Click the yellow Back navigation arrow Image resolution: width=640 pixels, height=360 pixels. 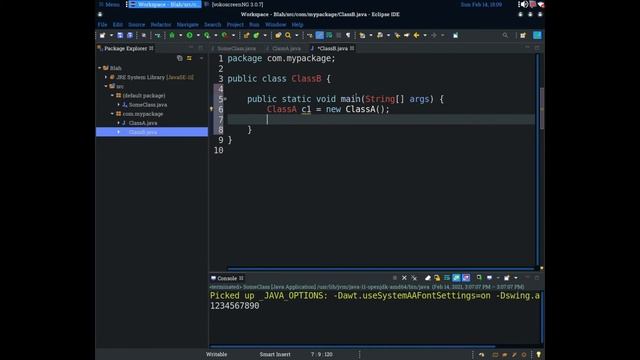(x=416, y=36)
